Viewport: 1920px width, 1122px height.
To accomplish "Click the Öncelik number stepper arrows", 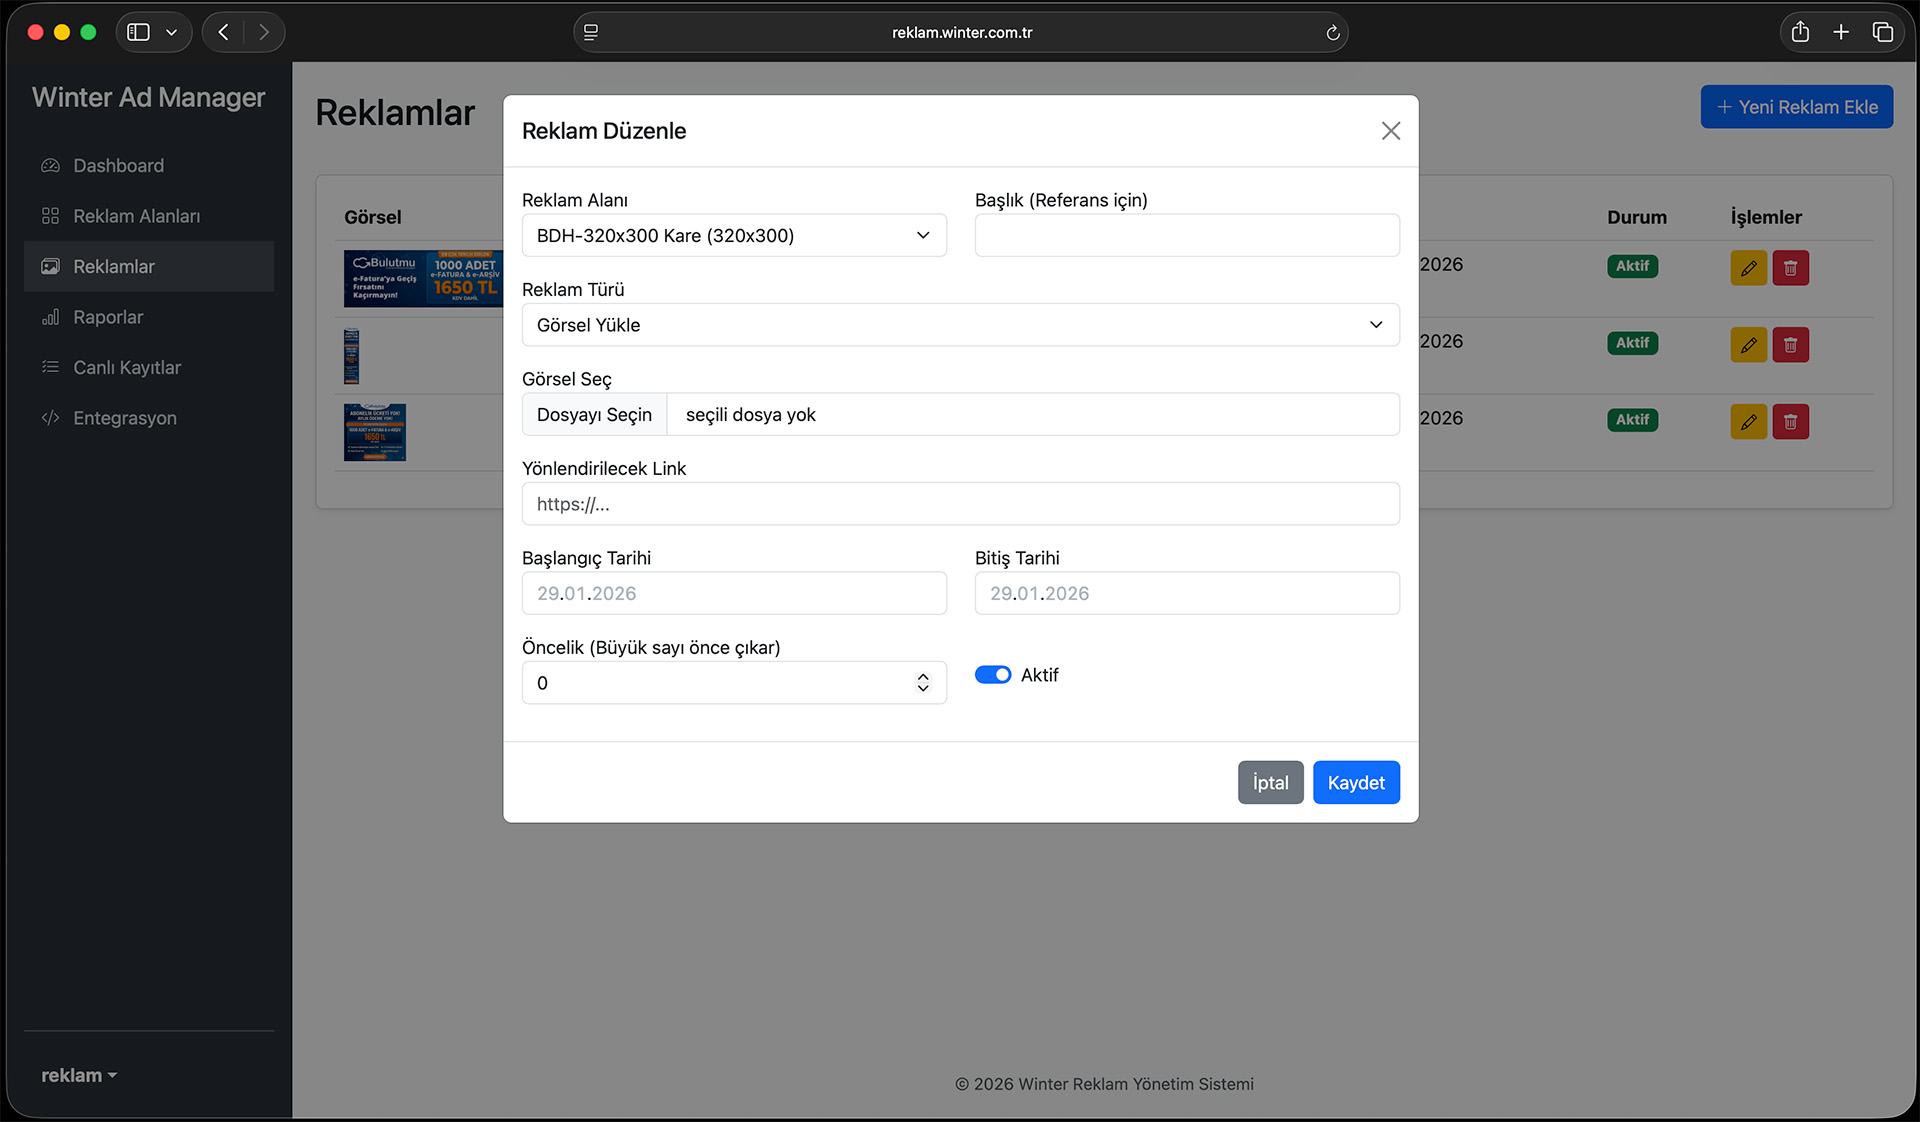I will tap(922, 683).
